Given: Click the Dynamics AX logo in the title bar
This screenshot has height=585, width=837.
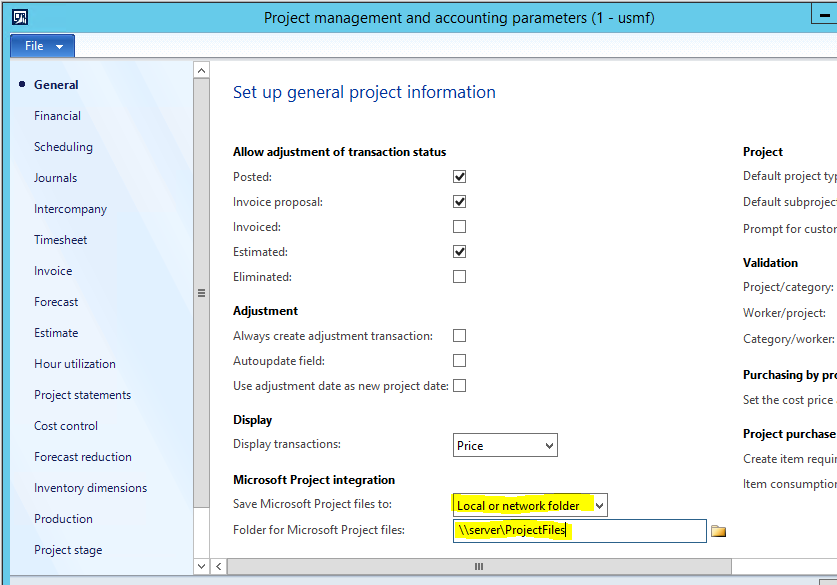Looking at the screenshot, I should 21,17.
